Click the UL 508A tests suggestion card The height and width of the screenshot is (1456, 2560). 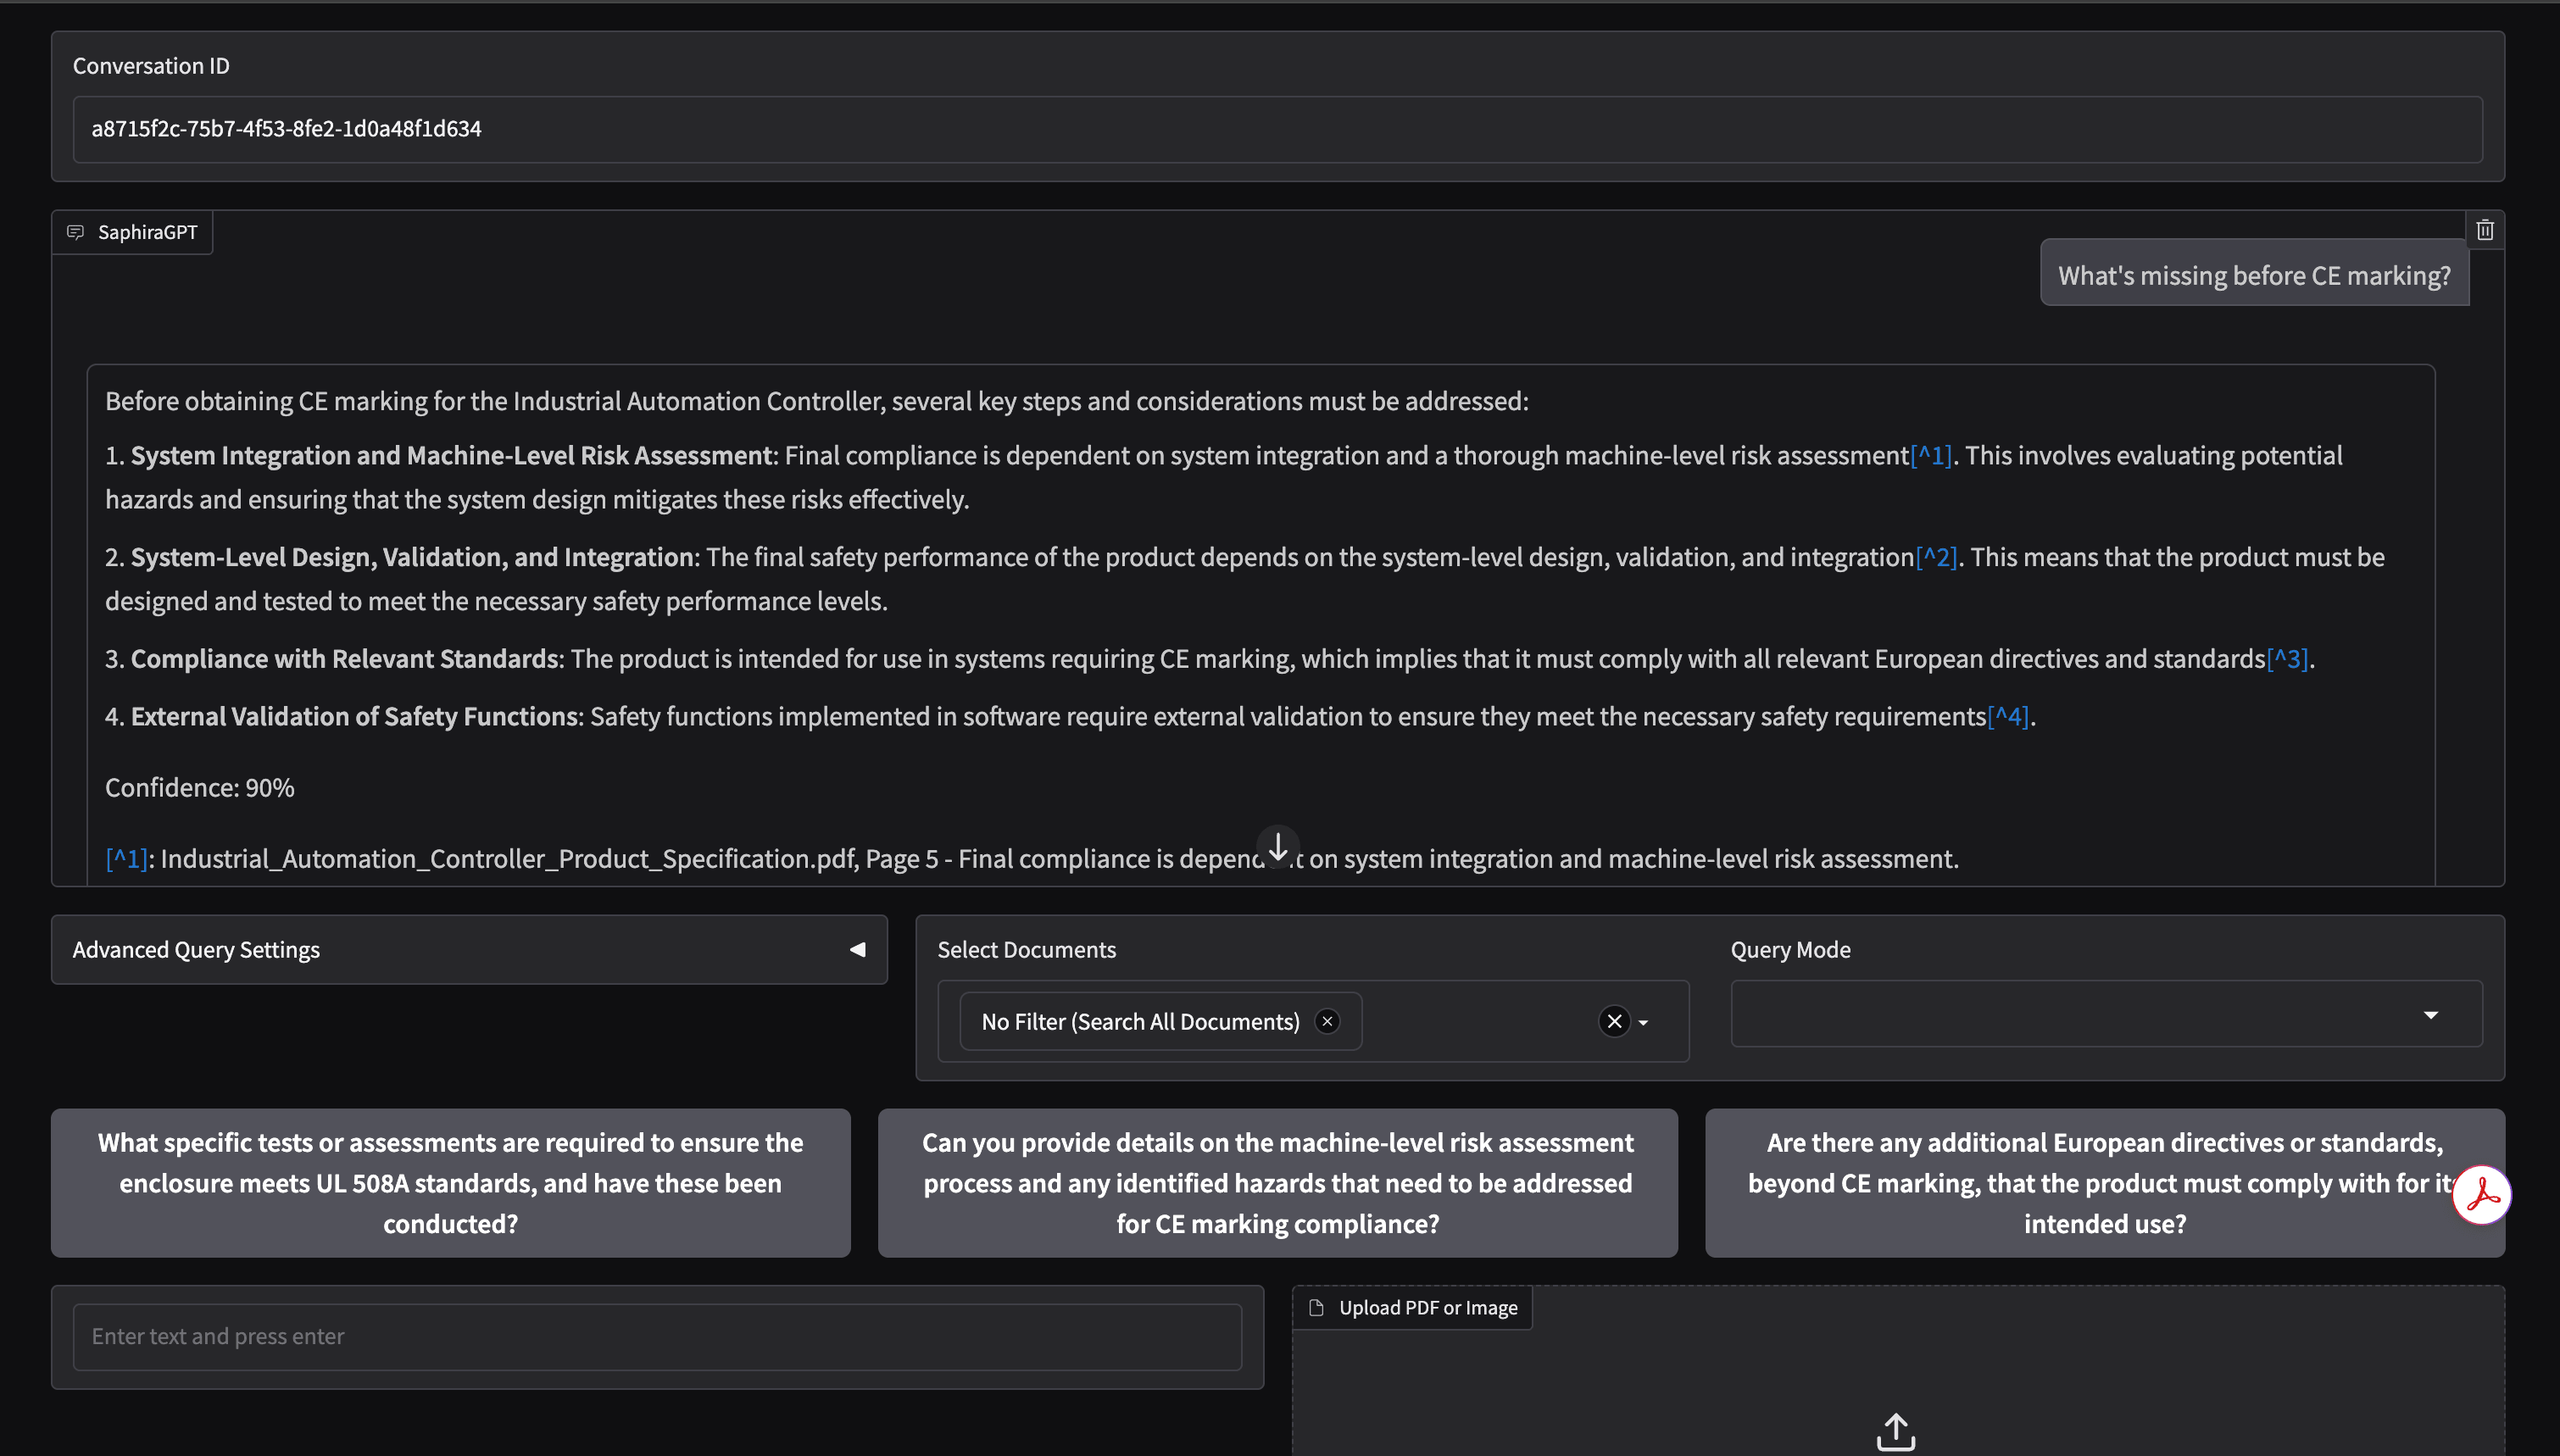tap(450, 1183)
